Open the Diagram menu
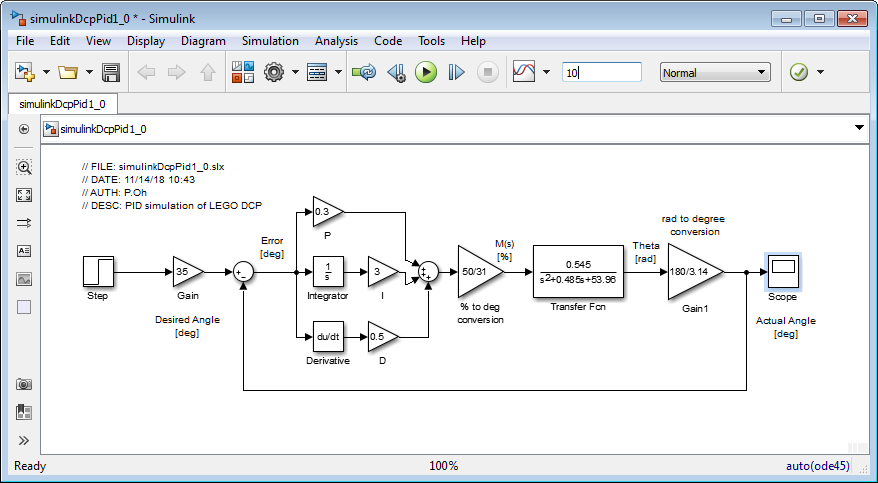878x483 pixels. (x=203, y=41)
